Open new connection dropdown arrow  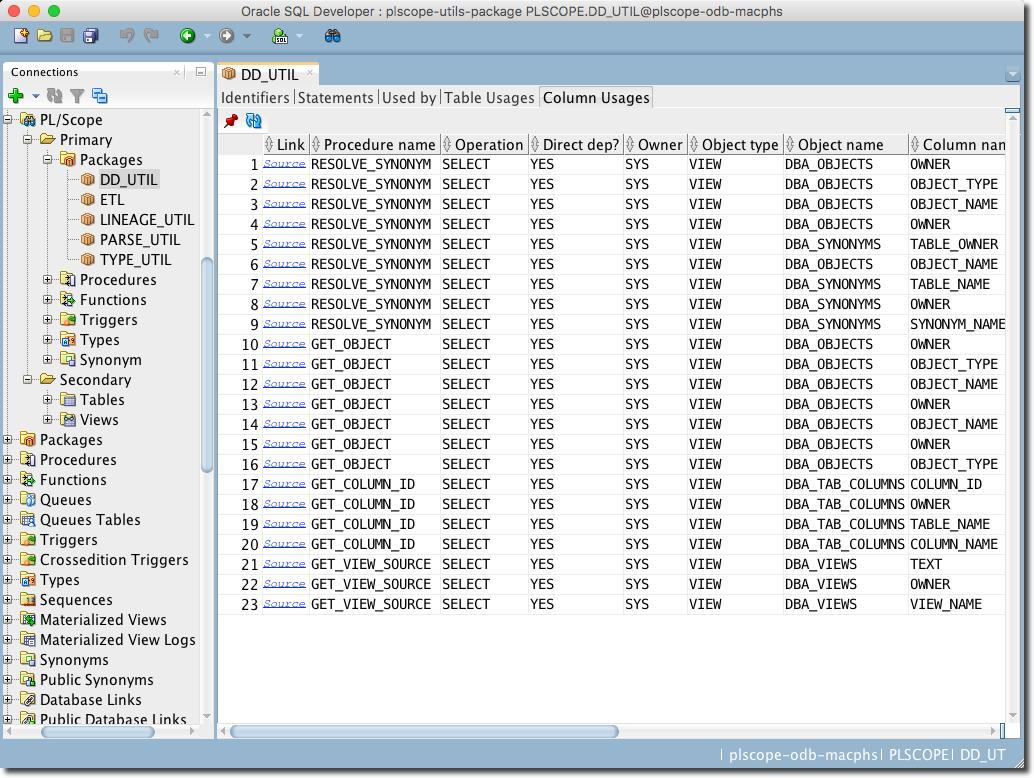[x=36, y=97]
